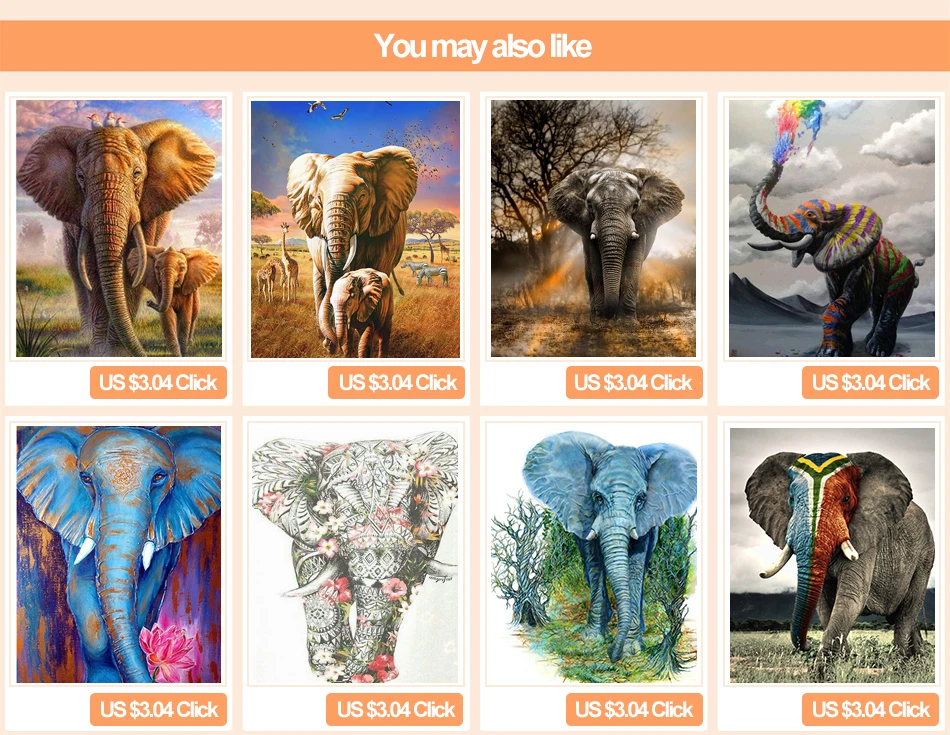The image size is (950, 735).
Task: Click the rainbow paint spray above elephant's trunk
Action: 799,128
